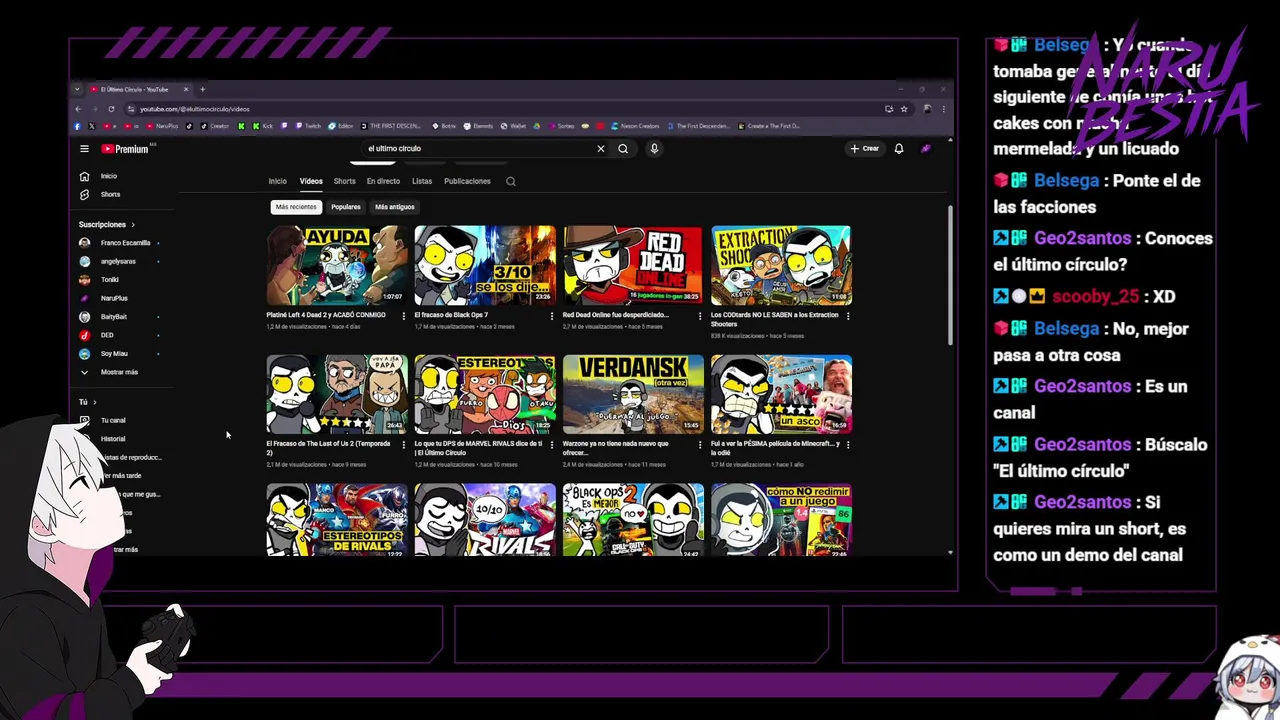Switch to the Inicio channel tab
1280x720 pixels.
[x=277, y=182]
